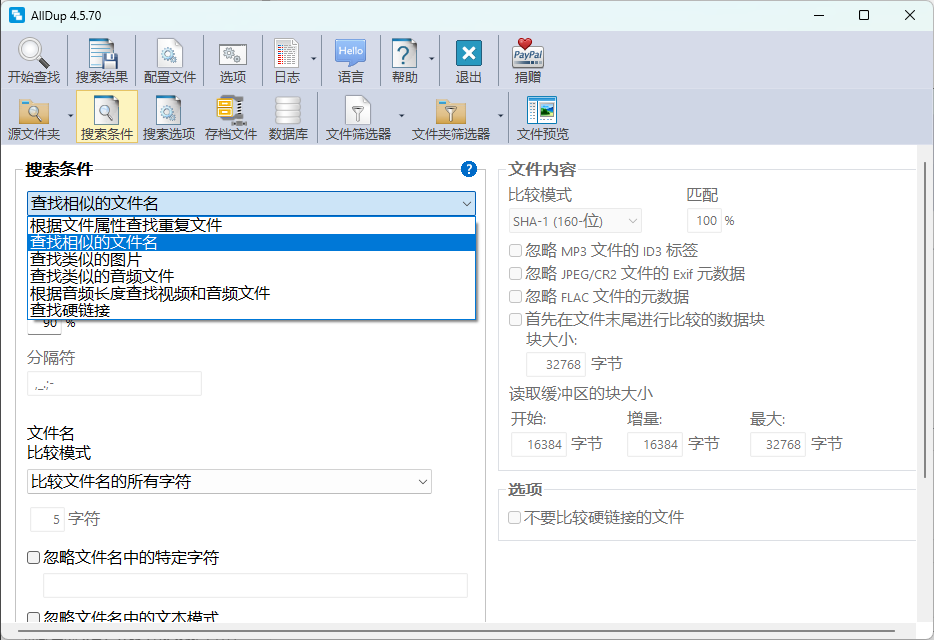This screenshot has height=640, width=934.
Task: Click AllDup app icon in title bar
Action: point(17,15)
